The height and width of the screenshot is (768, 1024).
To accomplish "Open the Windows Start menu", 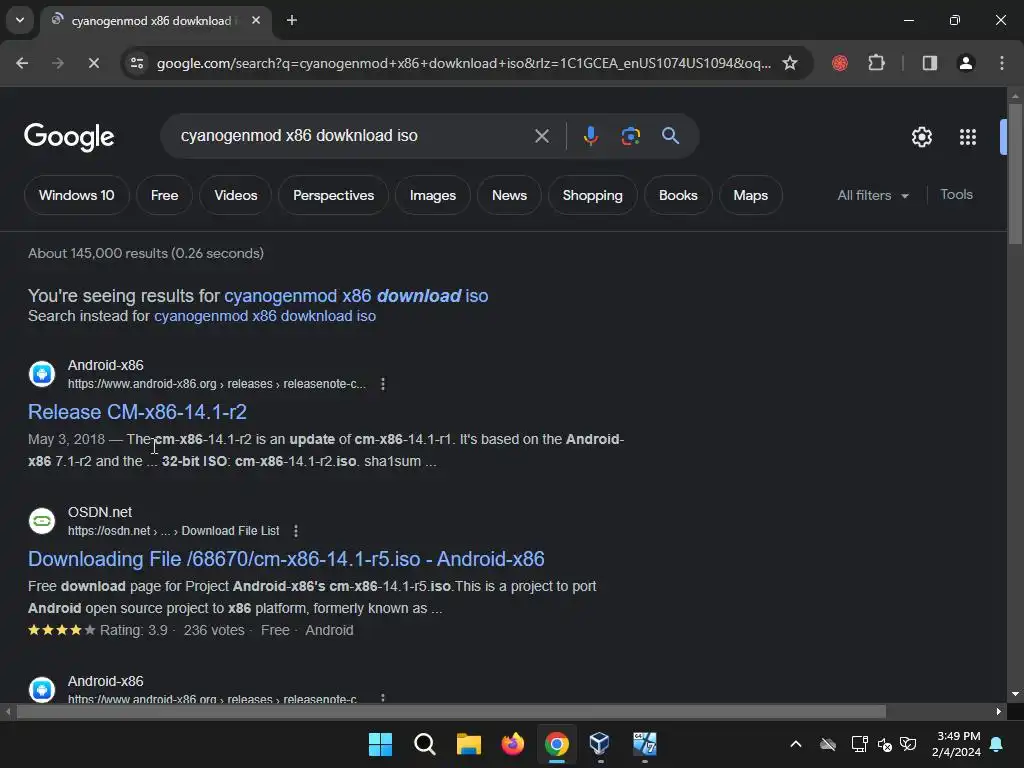I will tap(380, 744).
